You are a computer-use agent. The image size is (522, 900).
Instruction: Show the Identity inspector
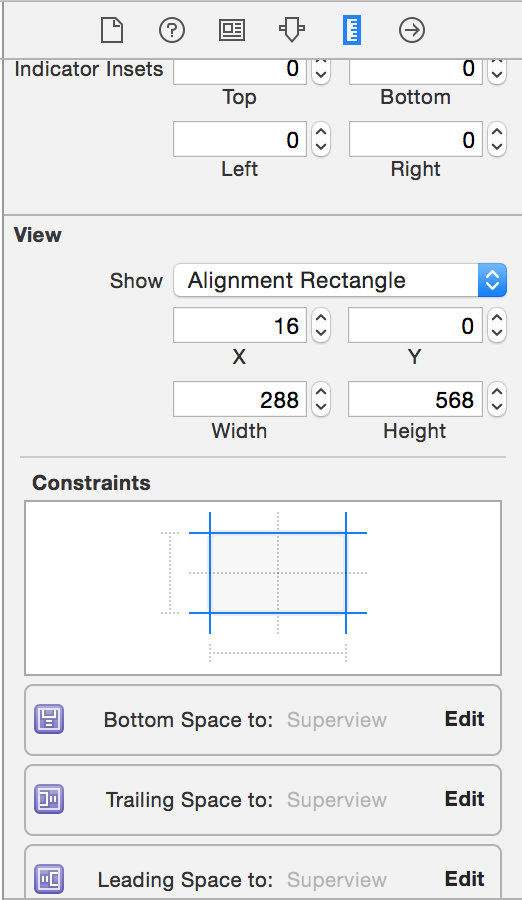point(232,30)
